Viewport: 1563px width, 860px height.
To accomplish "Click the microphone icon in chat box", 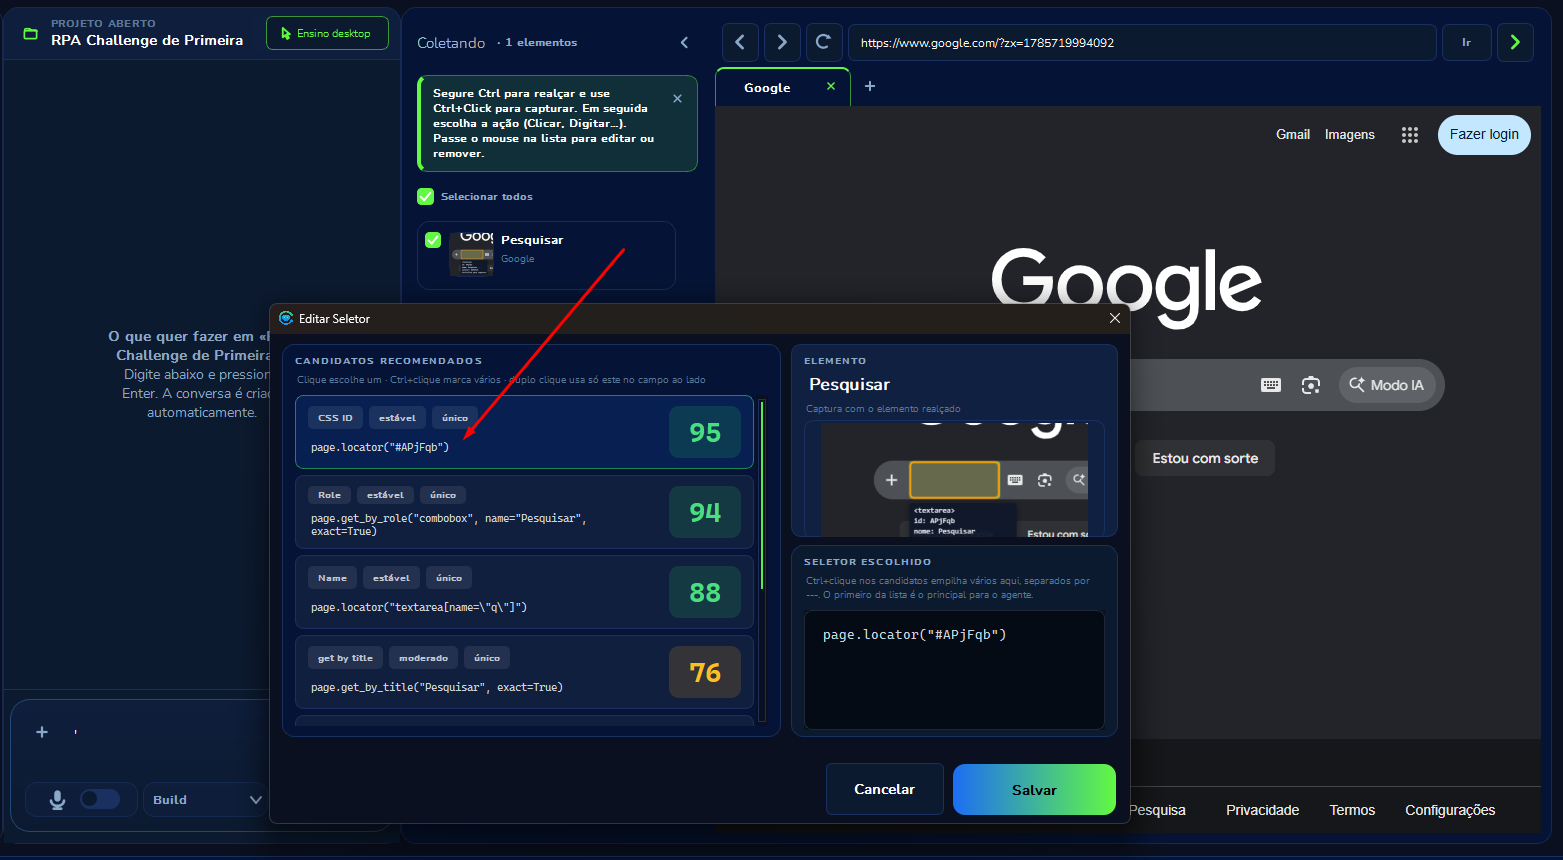I will click(x=57, y=799).
